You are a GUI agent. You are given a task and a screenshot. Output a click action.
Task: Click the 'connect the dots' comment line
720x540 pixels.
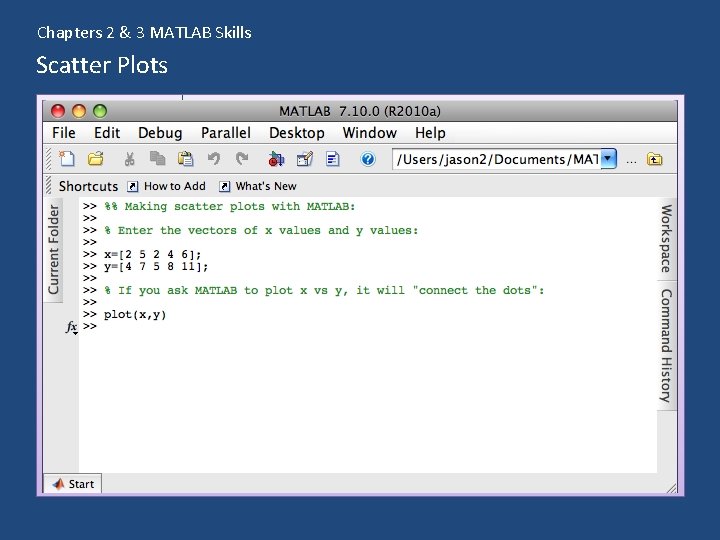(324, 291)
